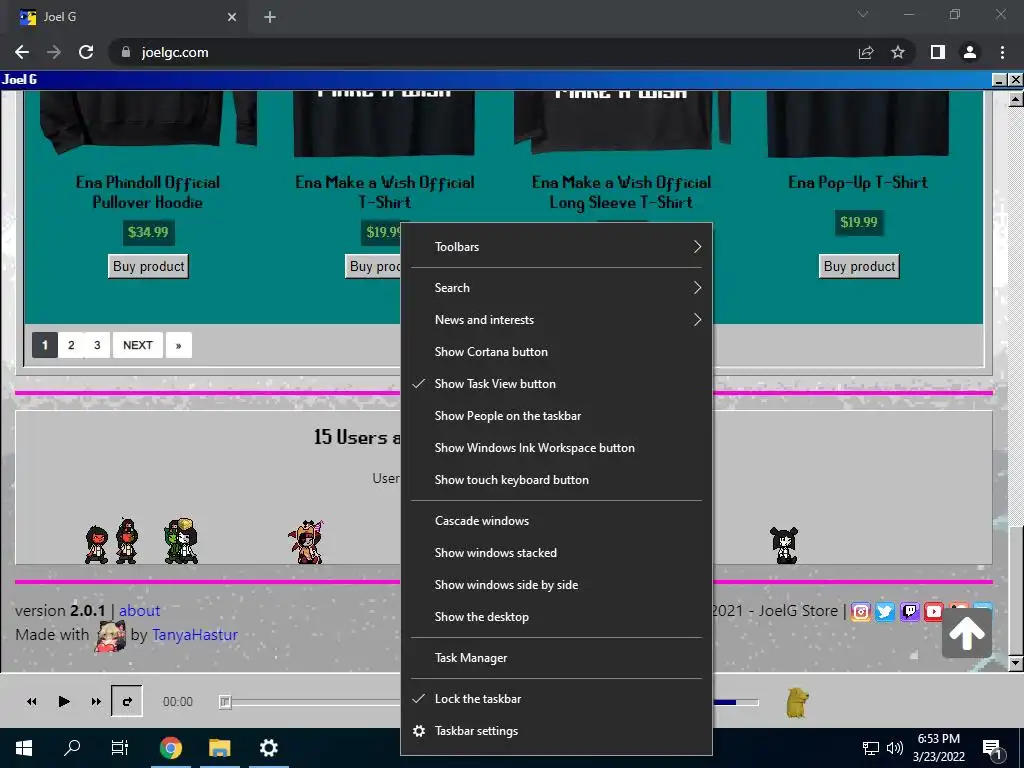This screenshot has width=1024, height=768.
Task: Close the Joel G browser tab
Action: point(232,17)
